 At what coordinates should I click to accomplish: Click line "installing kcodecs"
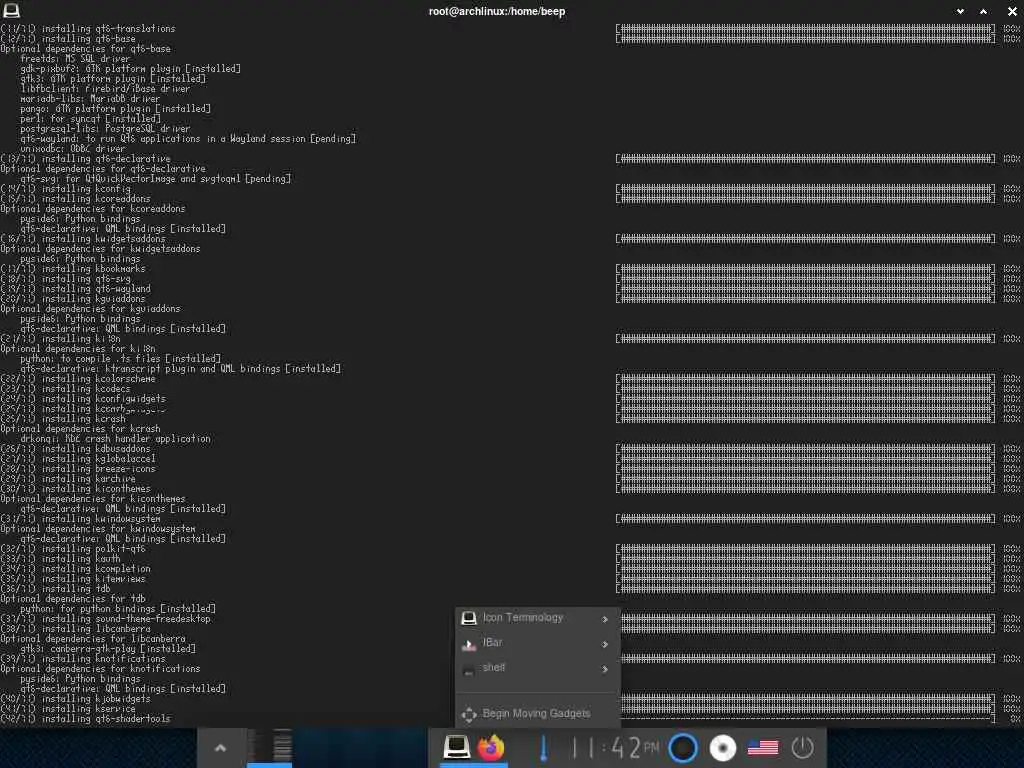(65, 389)
